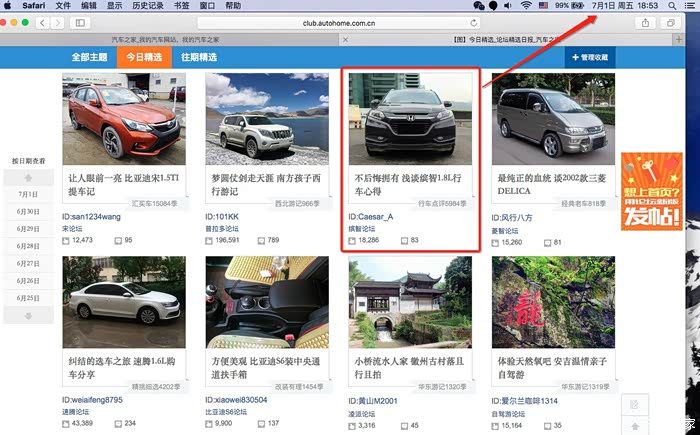Open the 窗口 menu
This screenshot has height=435, width=700.
[207, 5]
